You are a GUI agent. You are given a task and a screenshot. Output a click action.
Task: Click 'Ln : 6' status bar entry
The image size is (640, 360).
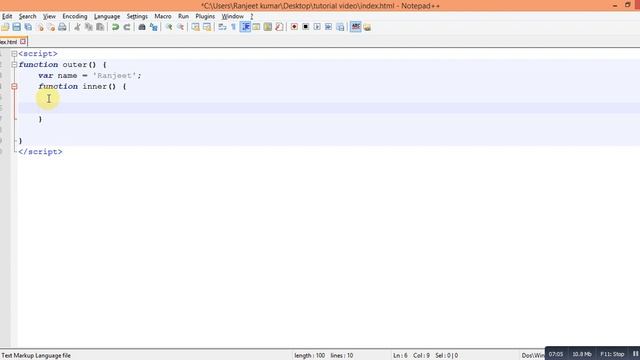(x=400, y=356)
